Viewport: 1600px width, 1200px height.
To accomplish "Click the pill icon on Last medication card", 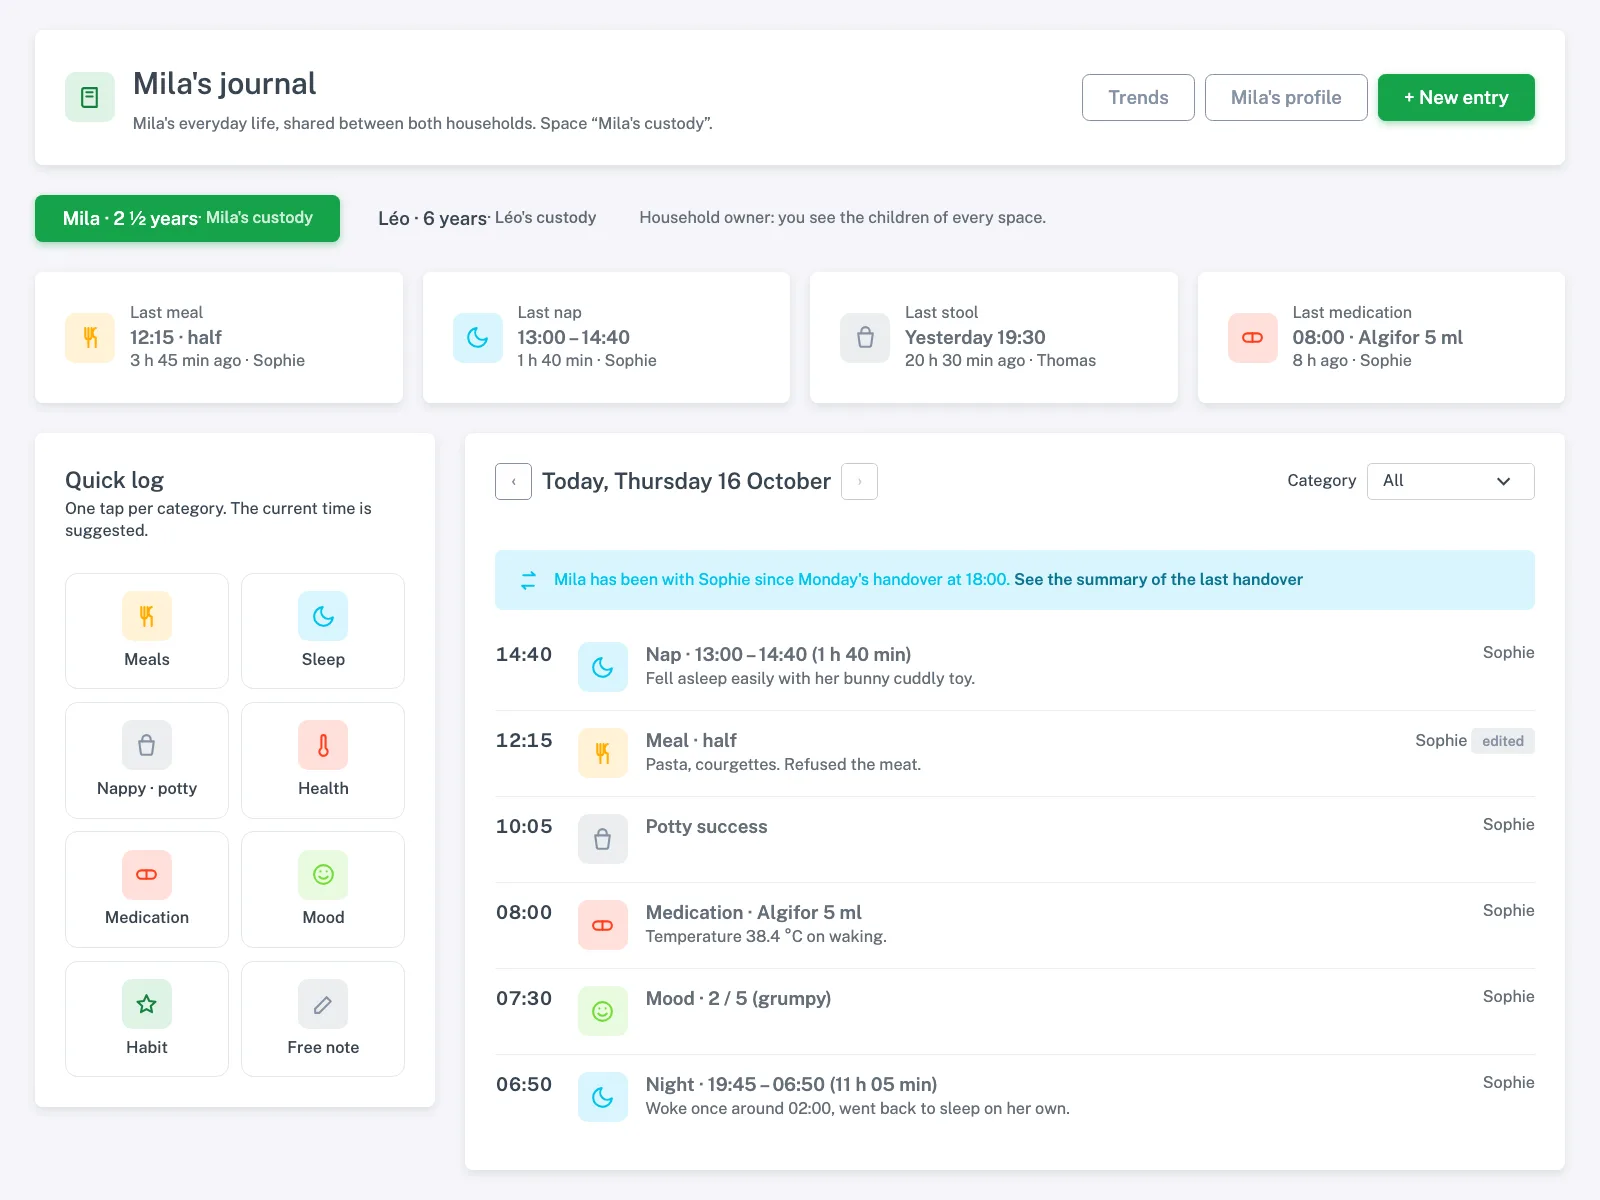I will coord(1253,338).
